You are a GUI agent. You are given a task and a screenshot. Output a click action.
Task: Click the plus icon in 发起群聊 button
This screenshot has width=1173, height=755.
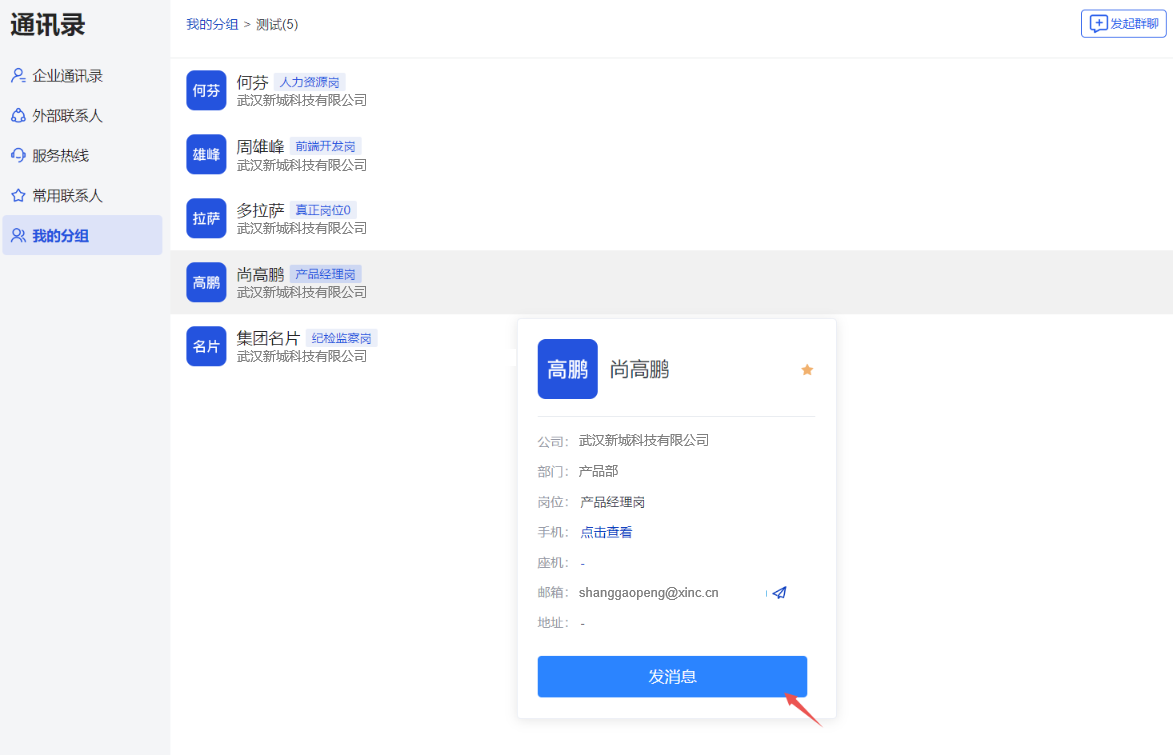(x=1097, y=24)
